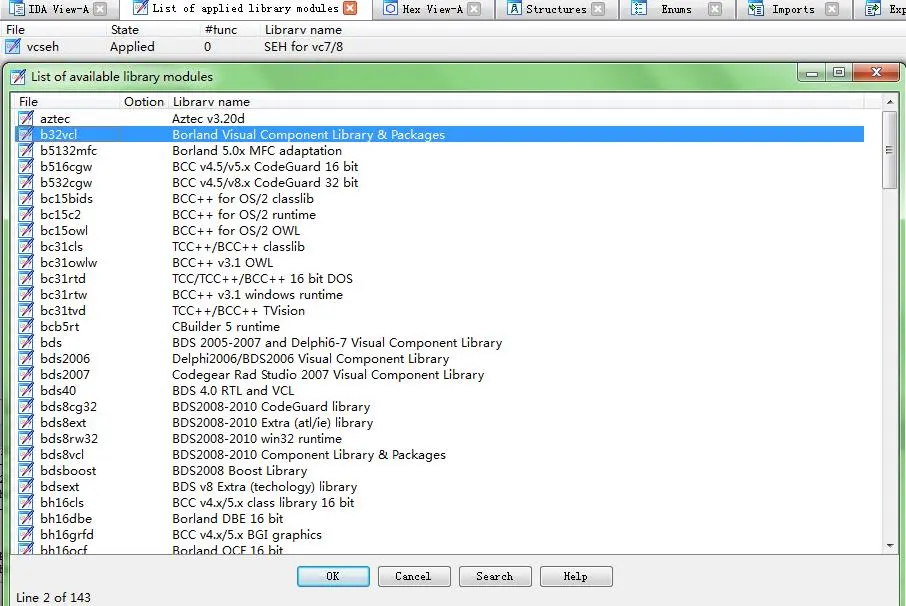Close the available library modules dialog
The height and width of the screenshot is (606, 906).
coord(877,72)
